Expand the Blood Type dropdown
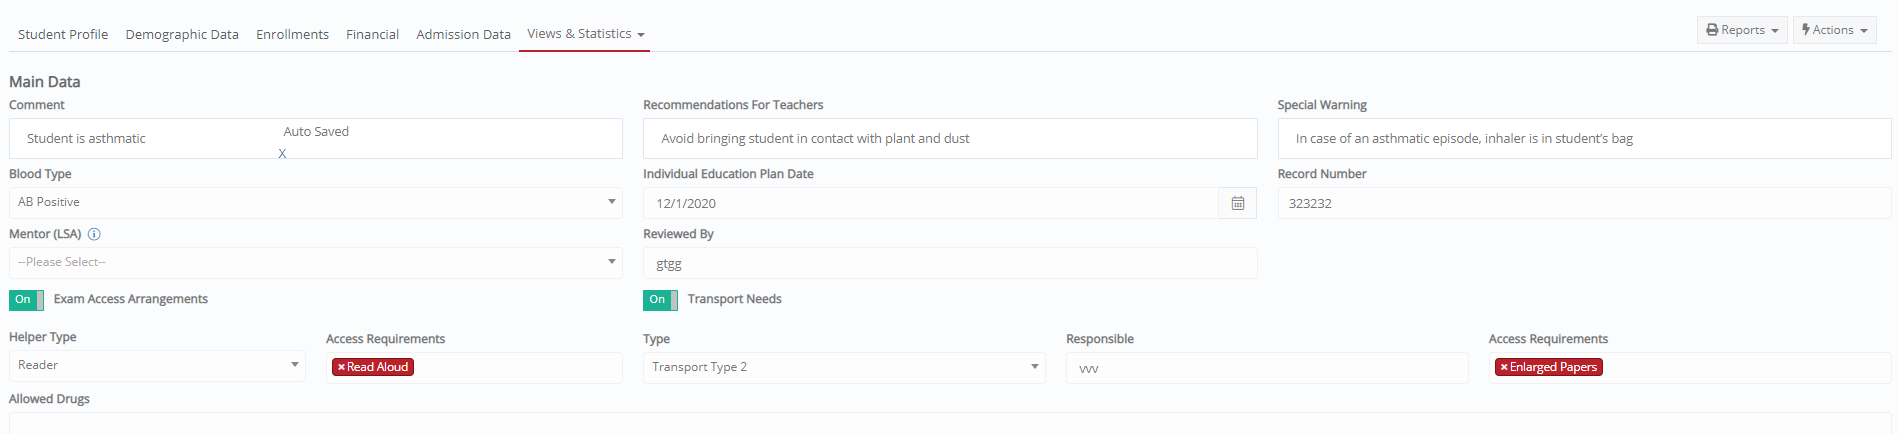 coord(316,202)
